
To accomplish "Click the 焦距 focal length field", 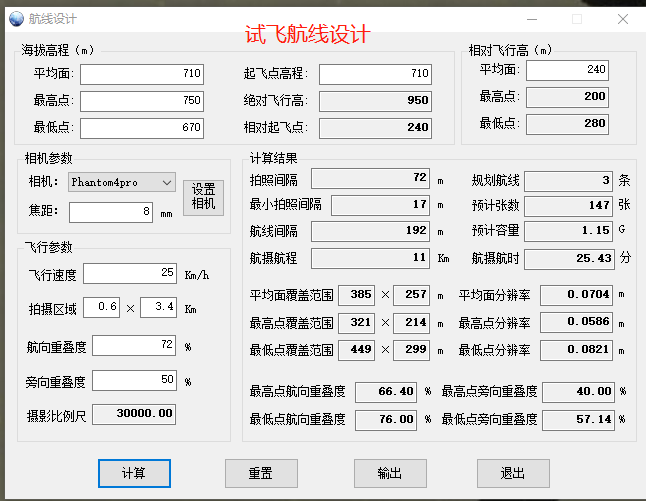I will 111,212.
